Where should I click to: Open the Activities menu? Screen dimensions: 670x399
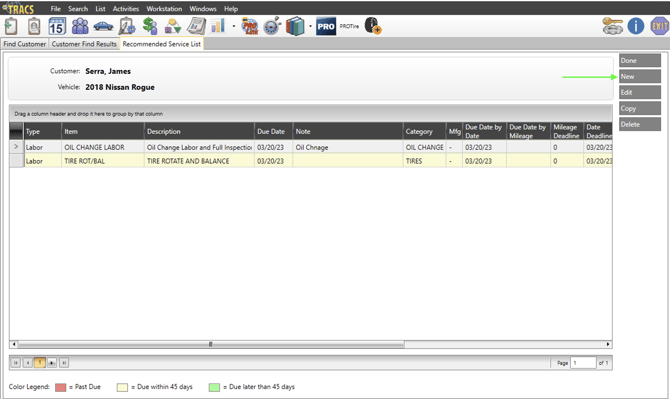tap(126, 9)
